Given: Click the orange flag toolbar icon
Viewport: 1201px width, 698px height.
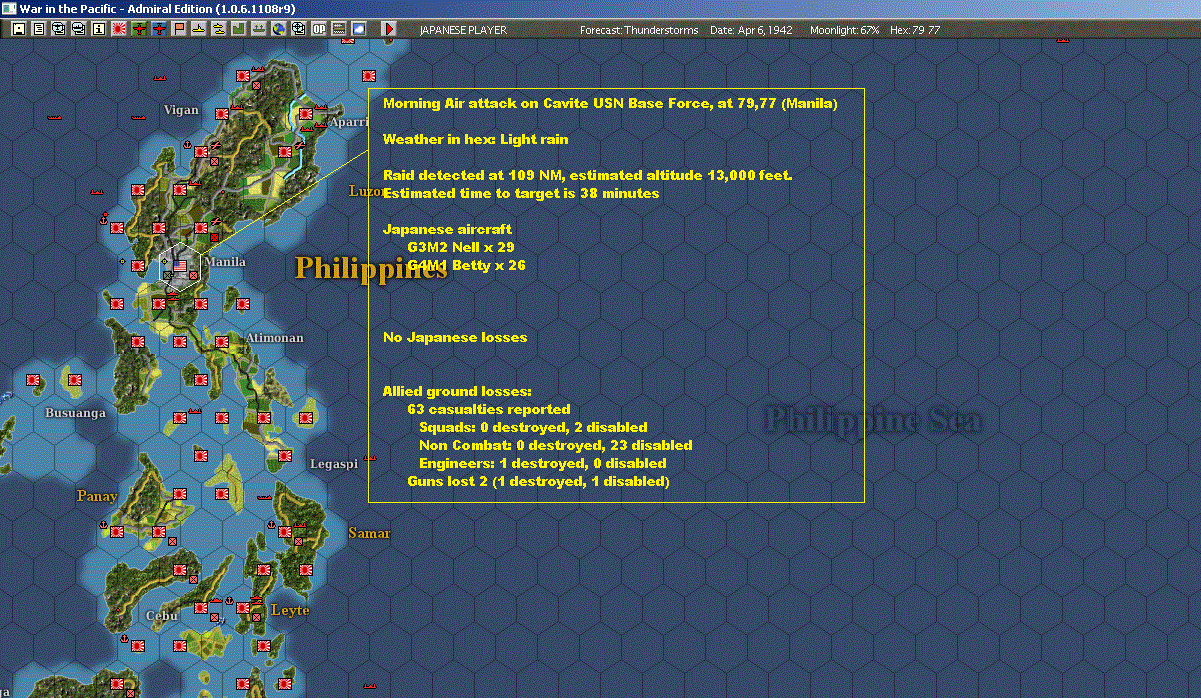Looking at the screenshot, I should coord(179,29).
